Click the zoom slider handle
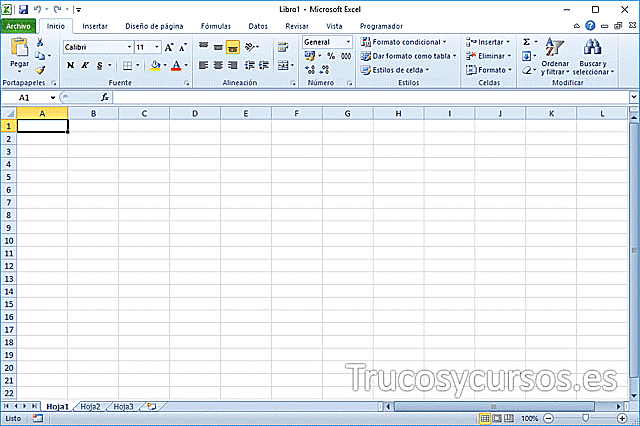The width and height of the screenshot is (640, 426). 585,418
